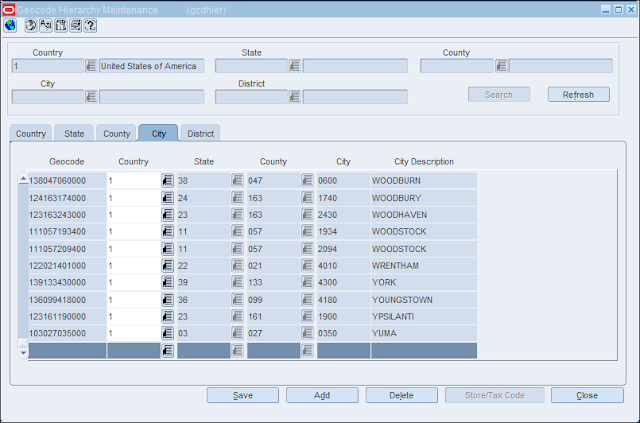The image size is (640, 423).
Task: Save the geocode changes
Action: pos(243,395)
